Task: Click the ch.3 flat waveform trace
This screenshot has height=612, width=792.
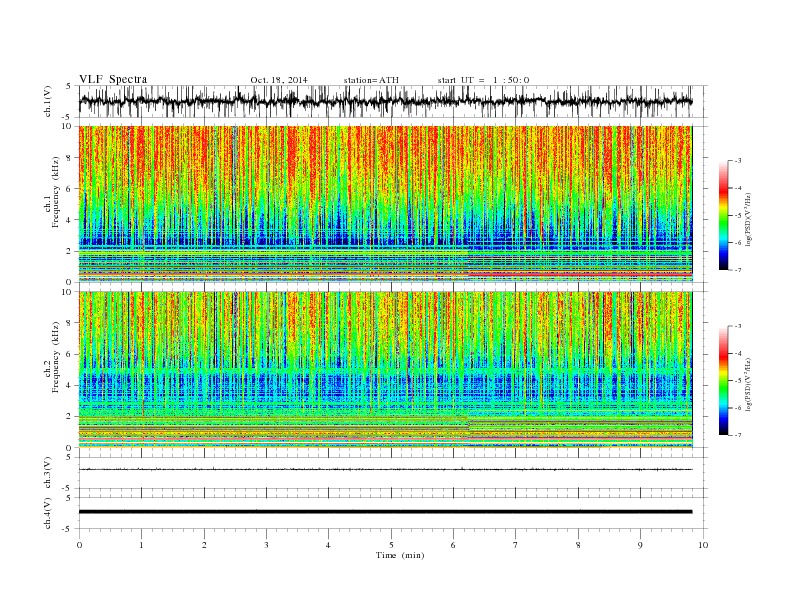Action: (385, 470)
